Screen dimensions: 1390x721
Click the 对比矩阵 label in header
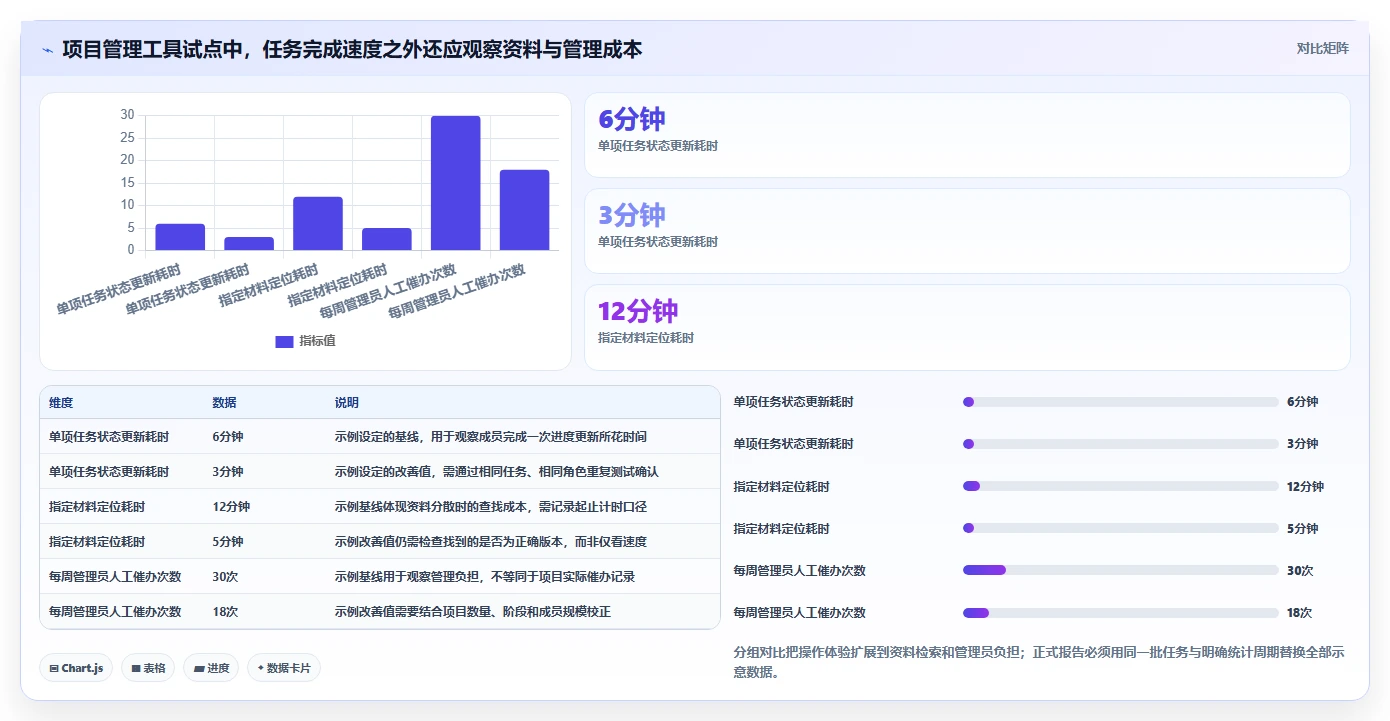1322,48
